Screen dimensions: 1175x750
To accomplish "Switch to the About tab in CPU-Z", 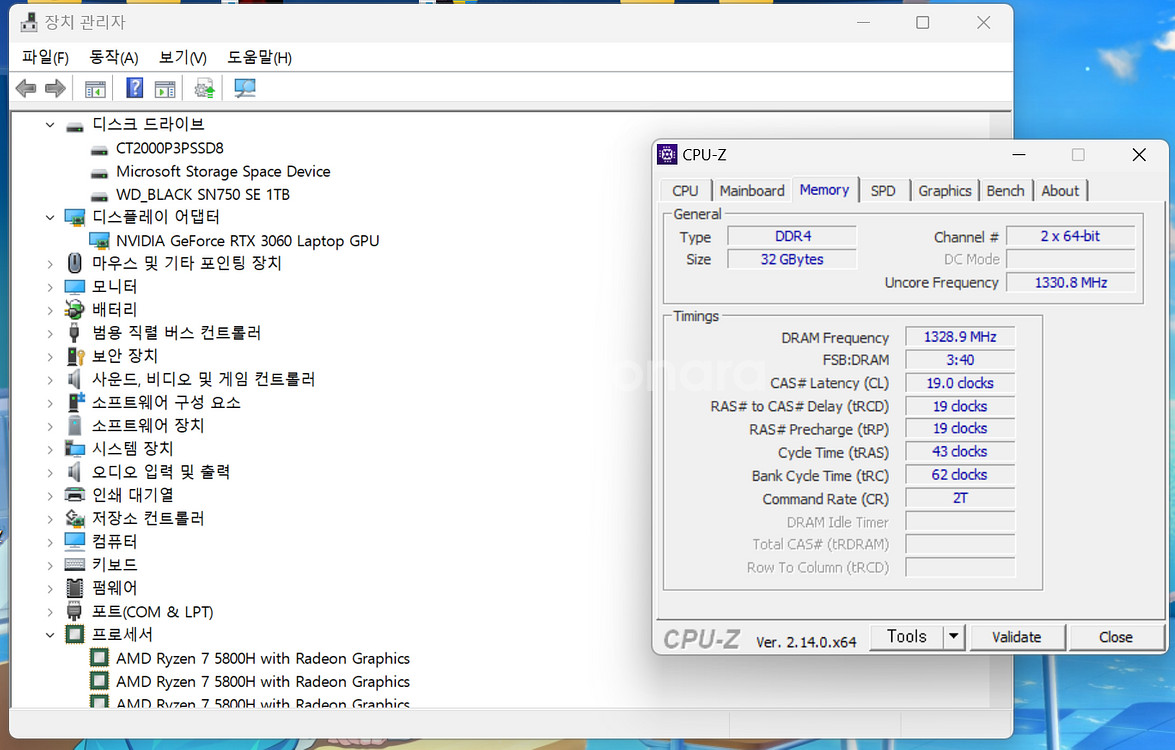I will tap(1060, 191).
